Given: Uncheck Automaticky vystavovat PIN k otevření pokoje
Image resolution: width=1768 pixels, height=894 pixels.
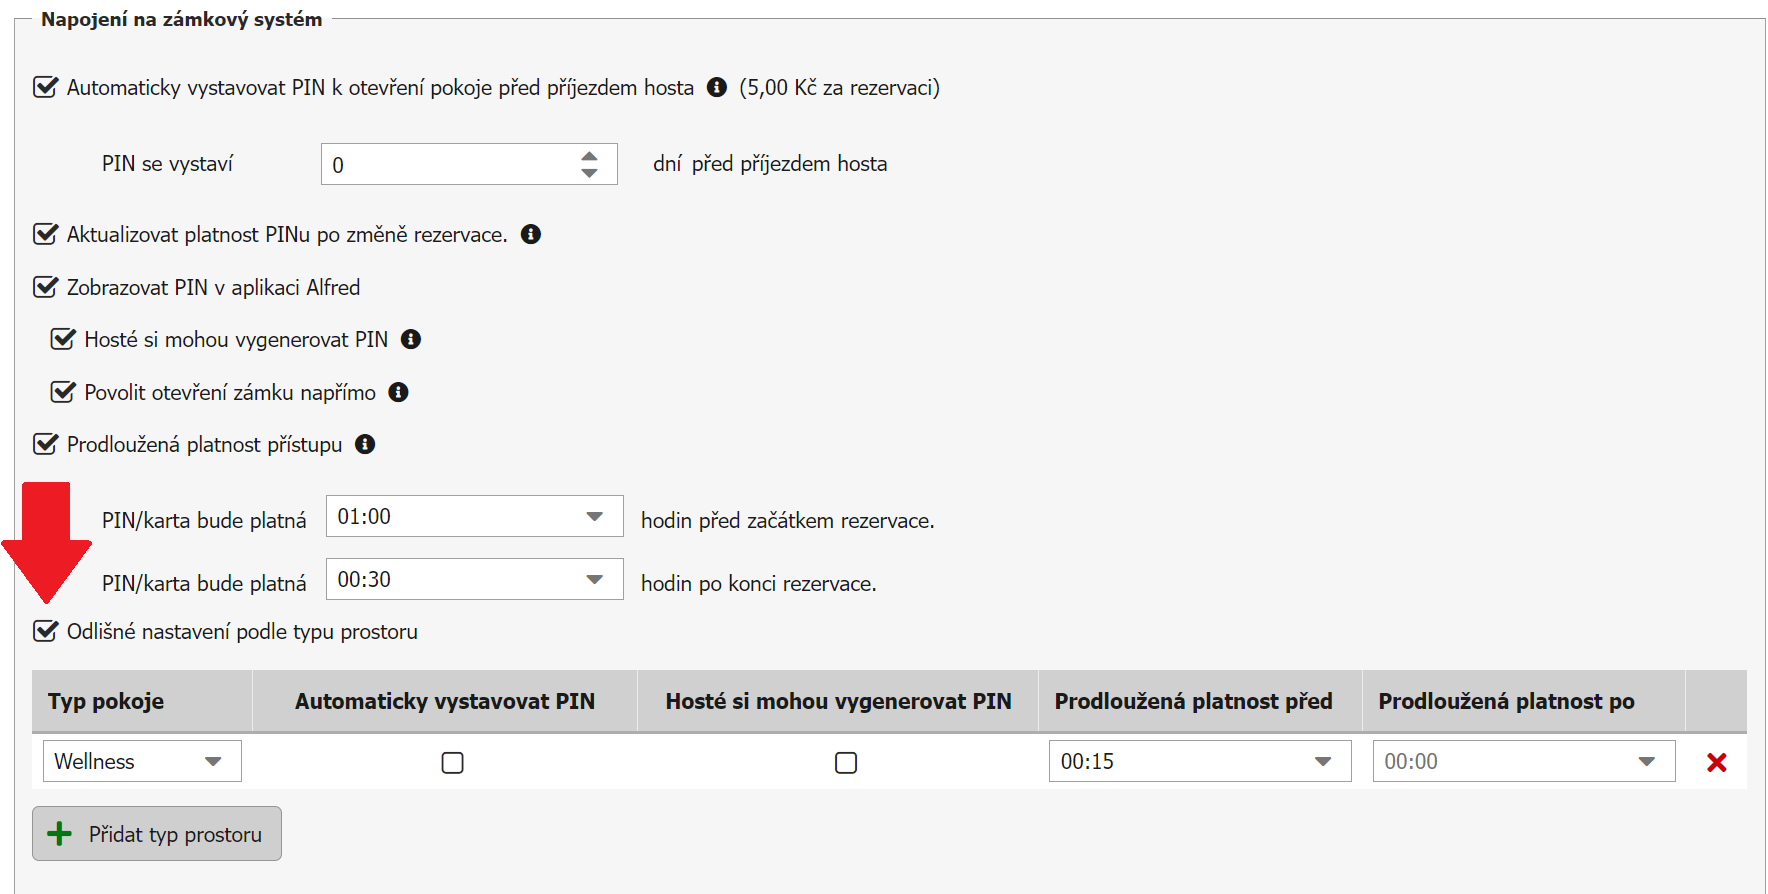Looking at the screenshot, I should (46, 87).
